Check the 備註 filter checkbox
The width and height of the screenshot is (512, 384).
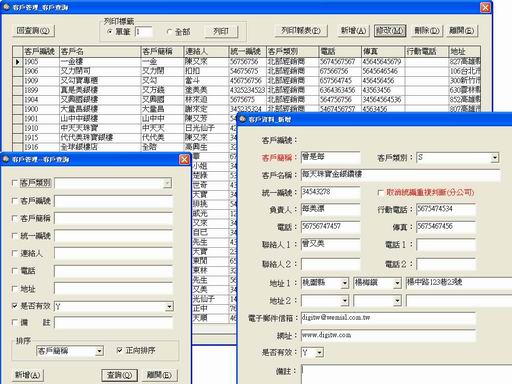coord(15,322)
